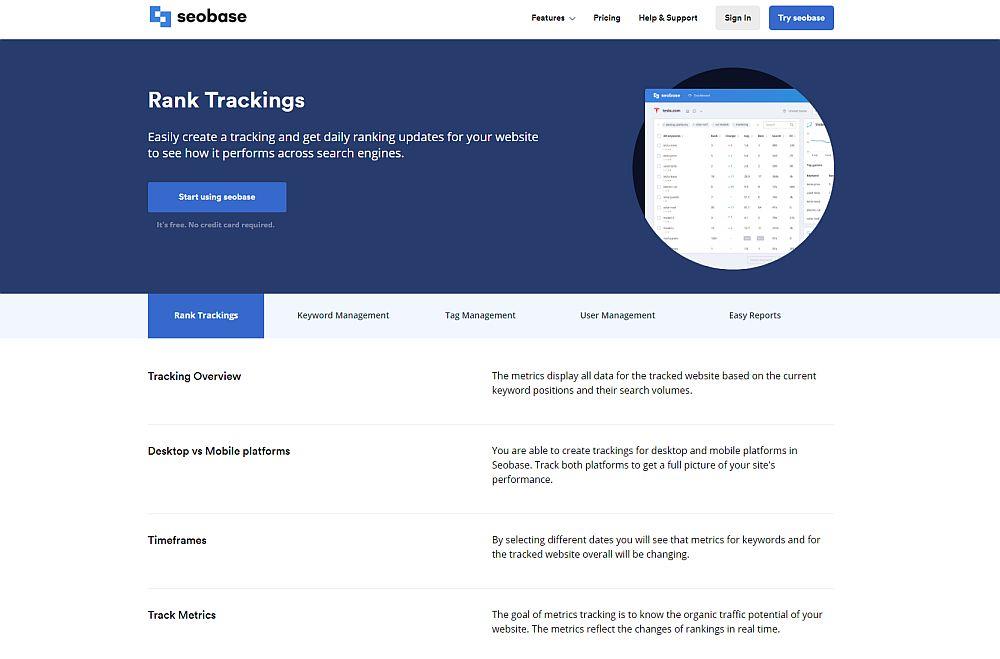This screenshot has height=659, width=1000.
Task: Click the Start using seobase button
Action: 217,197
